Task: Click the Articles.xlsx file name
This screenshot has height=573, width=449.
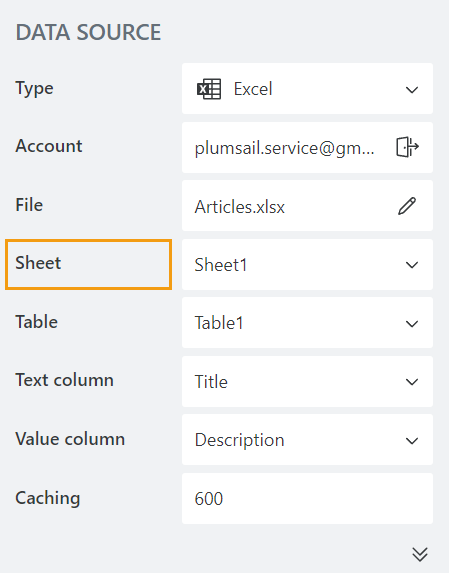Action: (x=239, y=207)
